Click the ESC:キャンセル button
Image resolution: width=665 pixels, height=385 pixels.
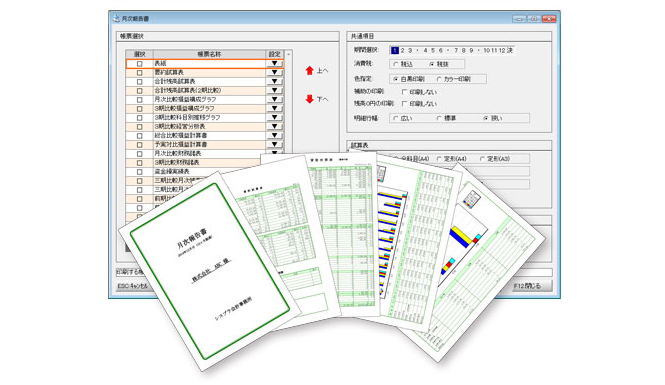pos(133,286)
